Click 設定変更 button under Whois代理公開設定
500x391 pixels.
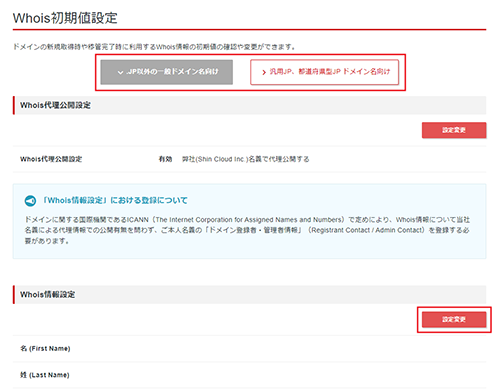tap(454, 130)
